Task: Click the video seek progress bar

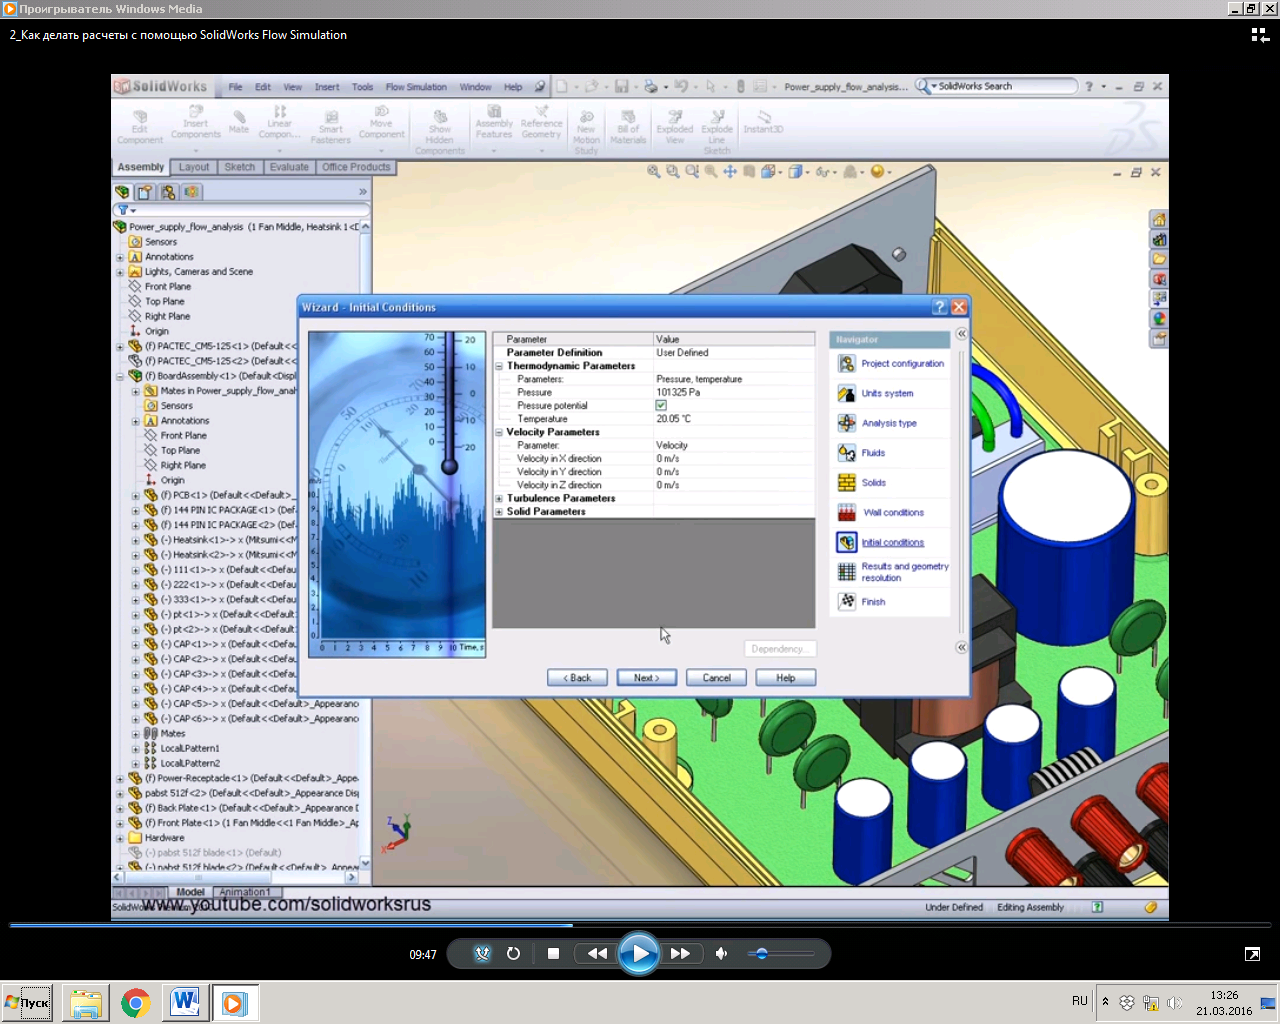Action: [x=640, y=925]
